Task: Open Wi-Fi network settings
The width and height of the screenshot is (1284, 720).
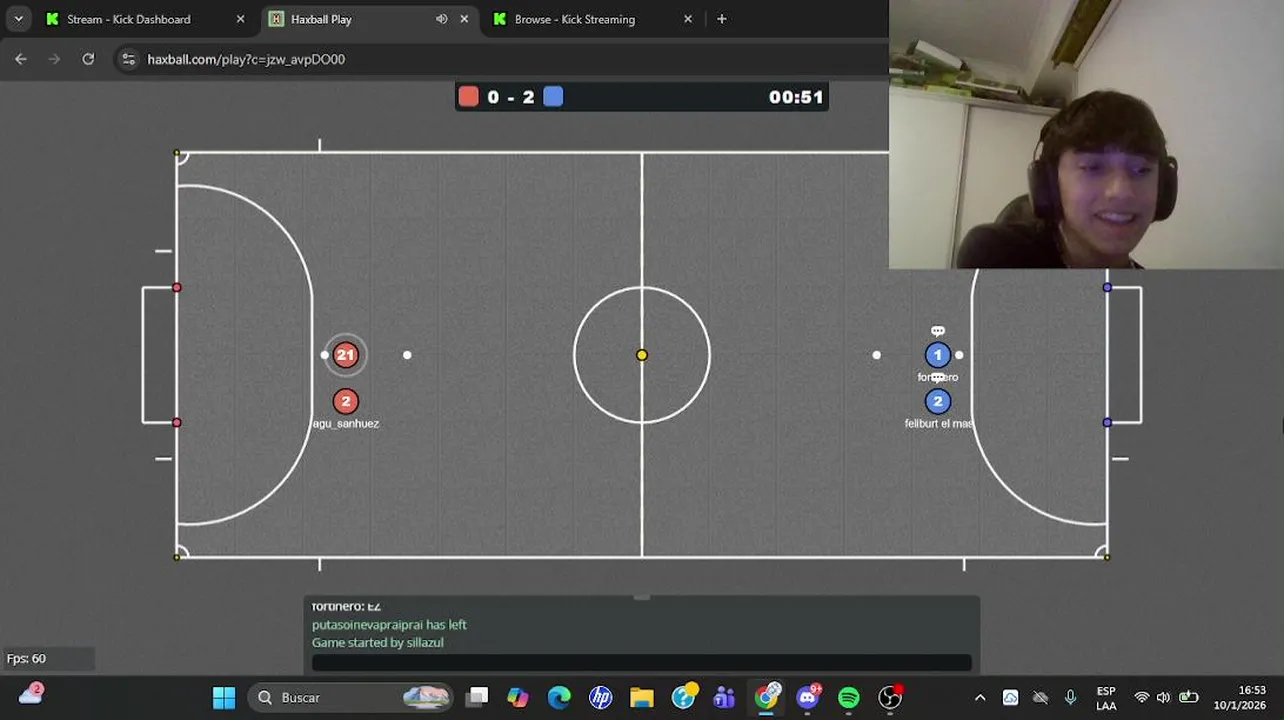Action: [x=1142, y=697]
